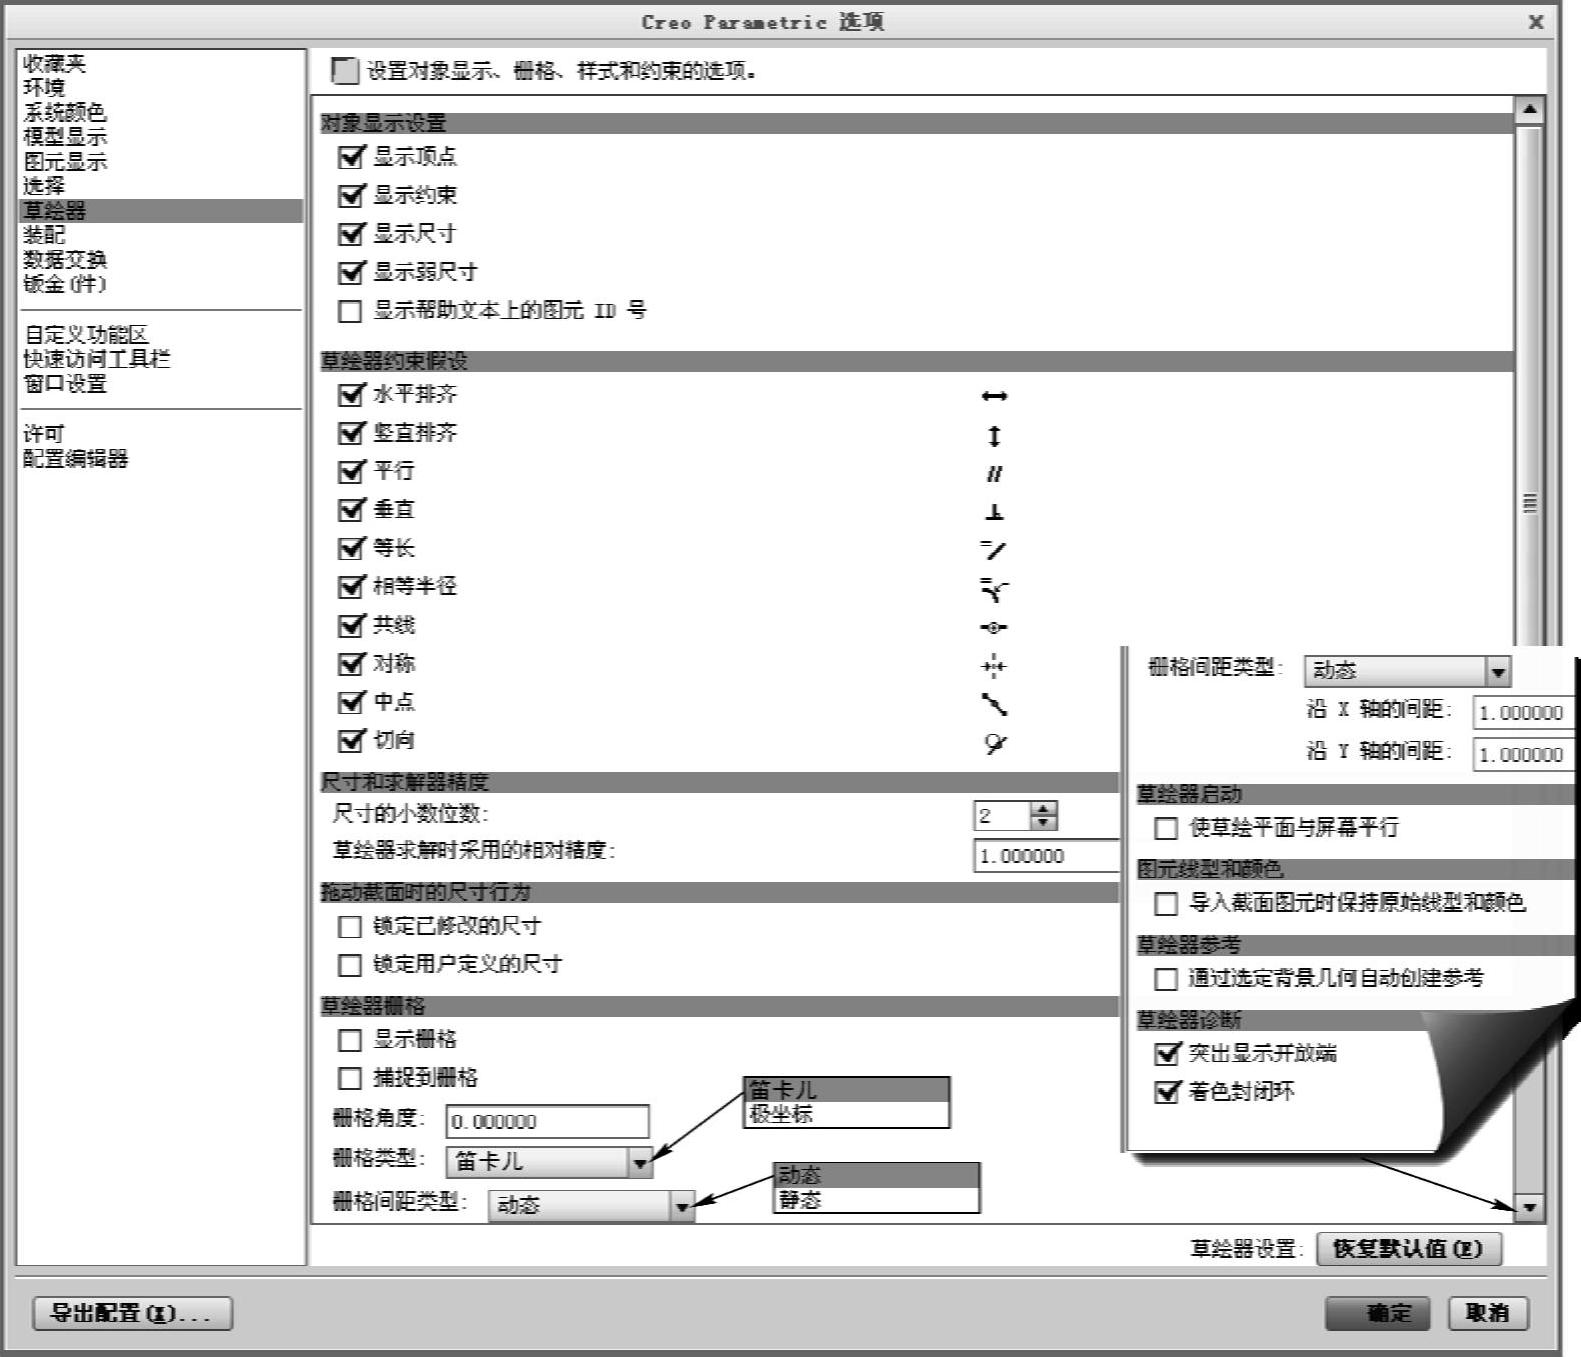
Task: Enable 通过选定背景几何自动创建参考
Action: (1166, 978)
